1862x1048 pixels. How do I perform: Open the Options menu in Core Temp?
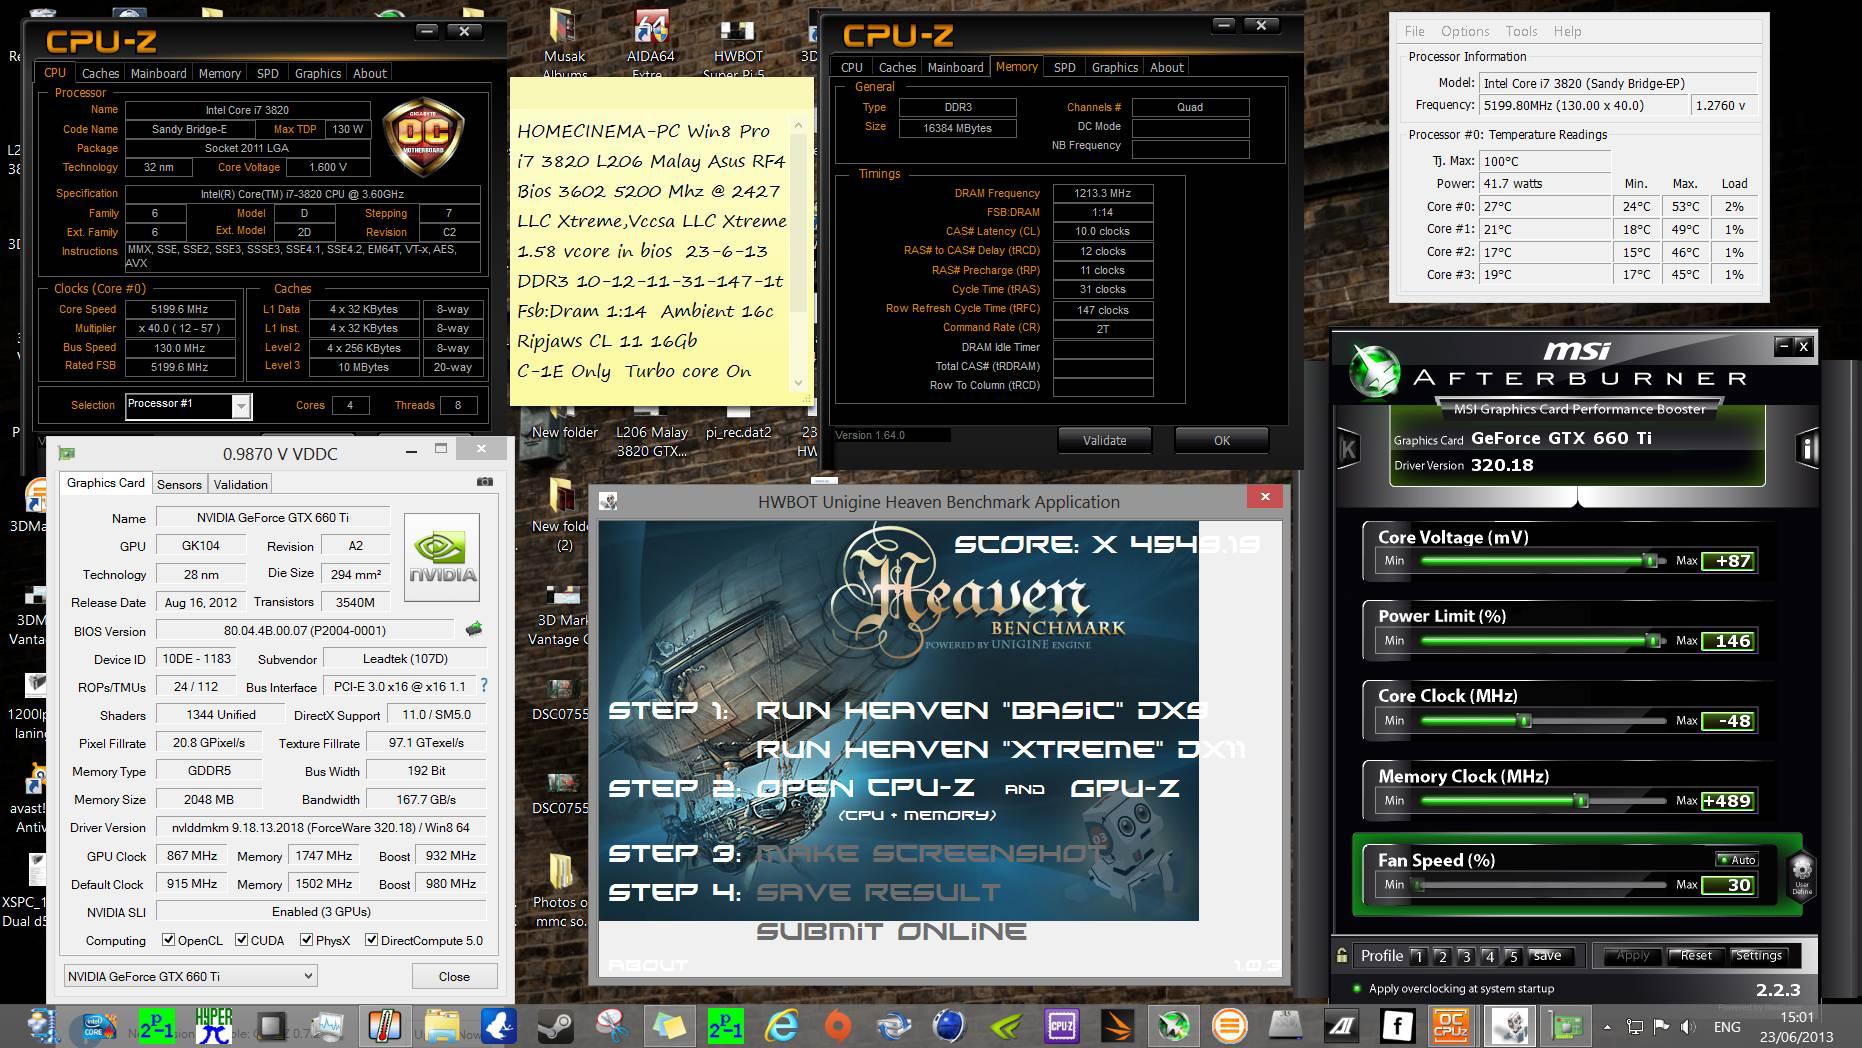[1465, 31]
